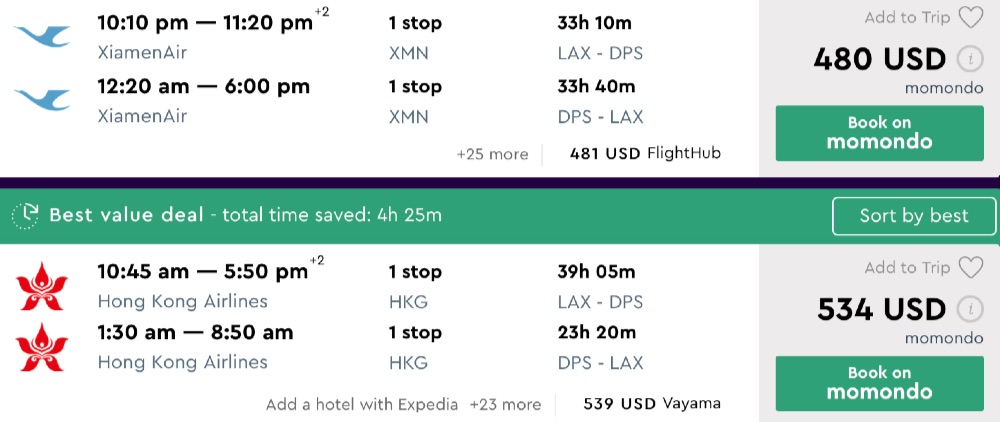The width and height of the screenshot is (1000, 422).
Task: Click info icon beside 534 USD price
Action: [969, 309]
